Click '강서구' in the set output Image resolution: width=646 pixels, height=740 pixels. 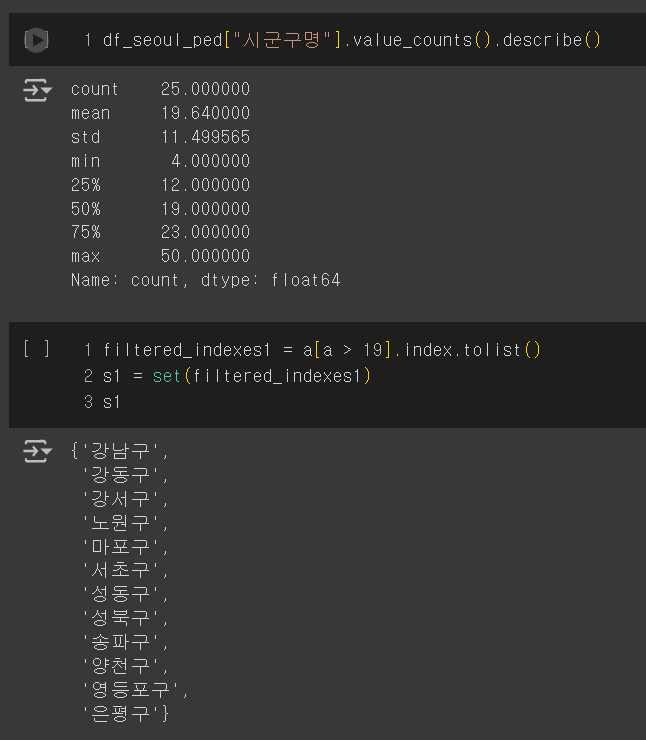pos(120,499)
